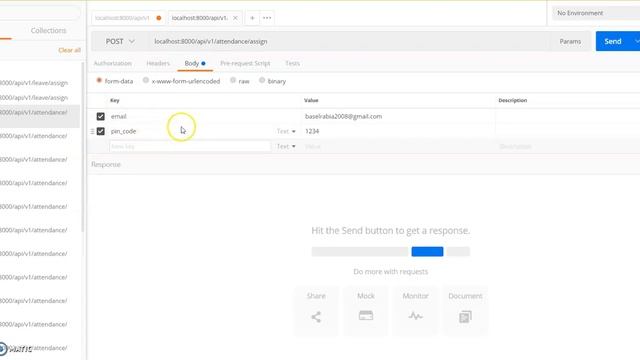Uncheck the pin_code key checkbox
Screen dimensions: 640x360
pyautogui.click(x=100, y=131)
